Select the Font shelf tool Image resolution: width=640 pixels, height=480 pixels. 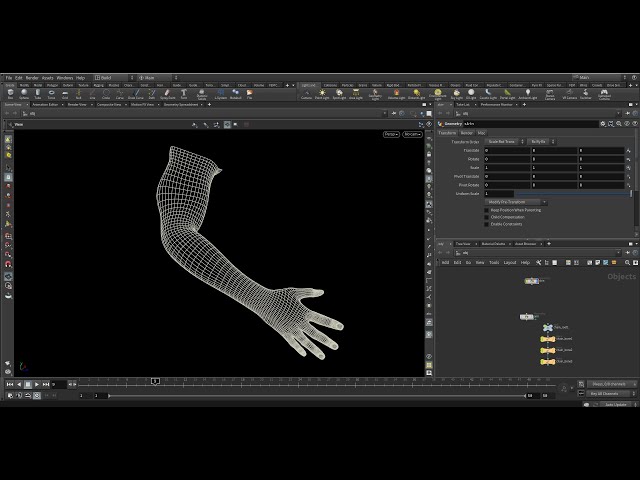(184, 94)
